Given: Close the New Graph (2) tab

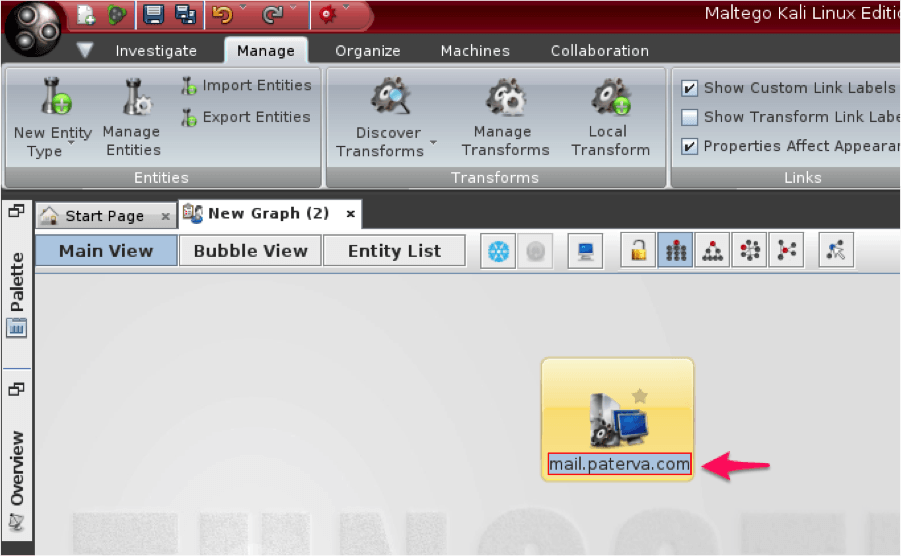Looking at the screenshot, I should tap(351, 214).
